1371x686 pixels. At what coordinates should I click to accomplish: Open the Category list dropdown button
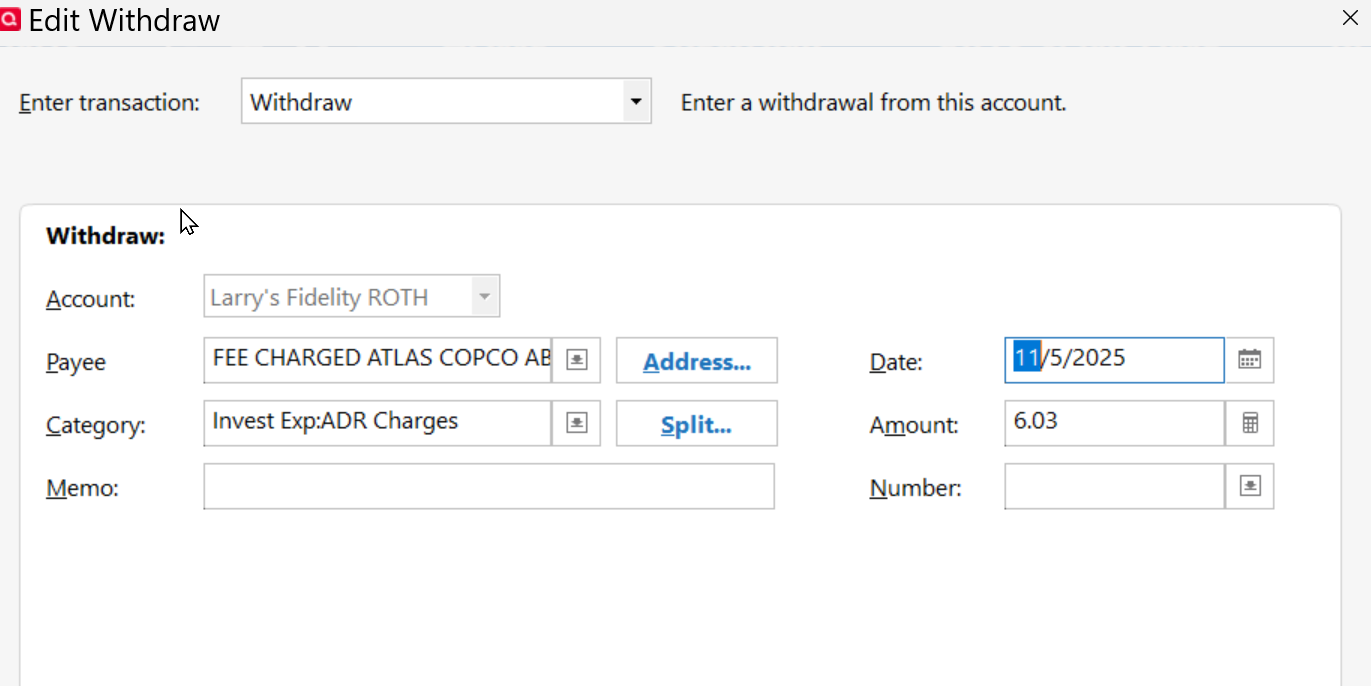point(576,423)
